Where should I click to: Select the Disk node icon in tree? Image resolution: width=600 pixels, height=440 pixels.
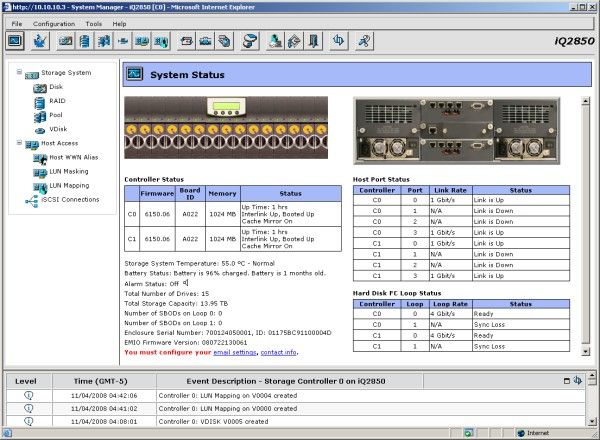(x=40, y=88)
